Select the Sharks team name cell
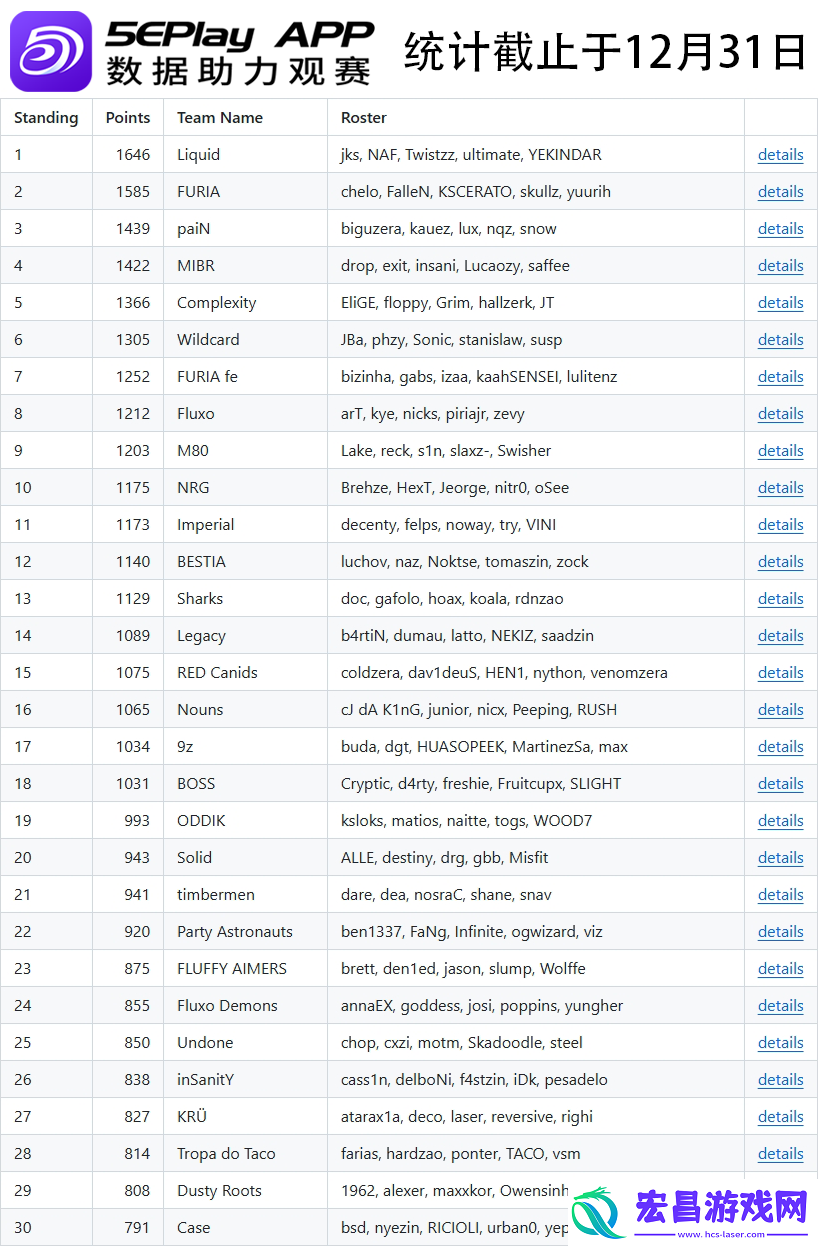Viewport: 818px width, 1246px height. (x=246, y=599)
